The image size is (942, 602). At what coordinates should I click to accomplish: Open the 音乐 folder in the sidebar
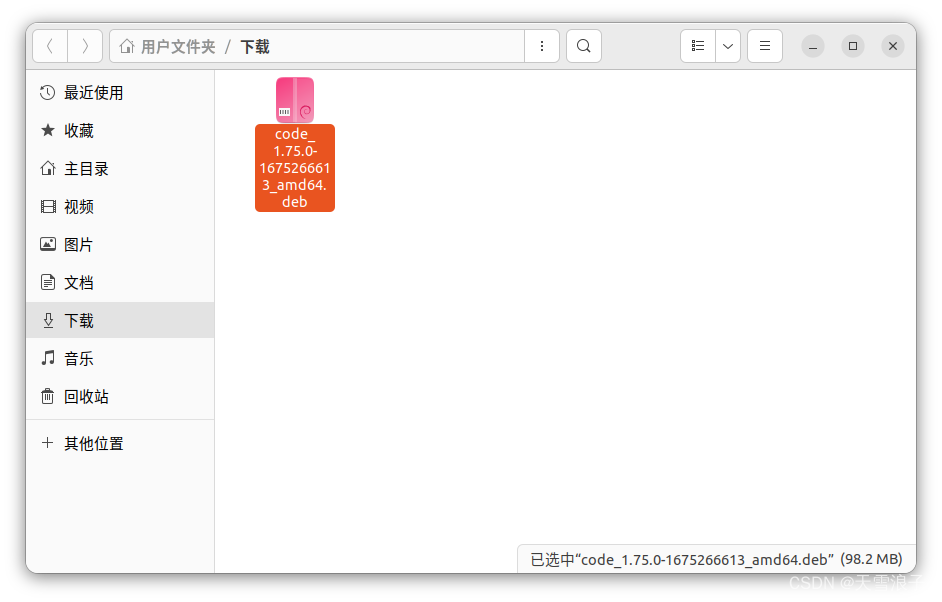[120, 359]
